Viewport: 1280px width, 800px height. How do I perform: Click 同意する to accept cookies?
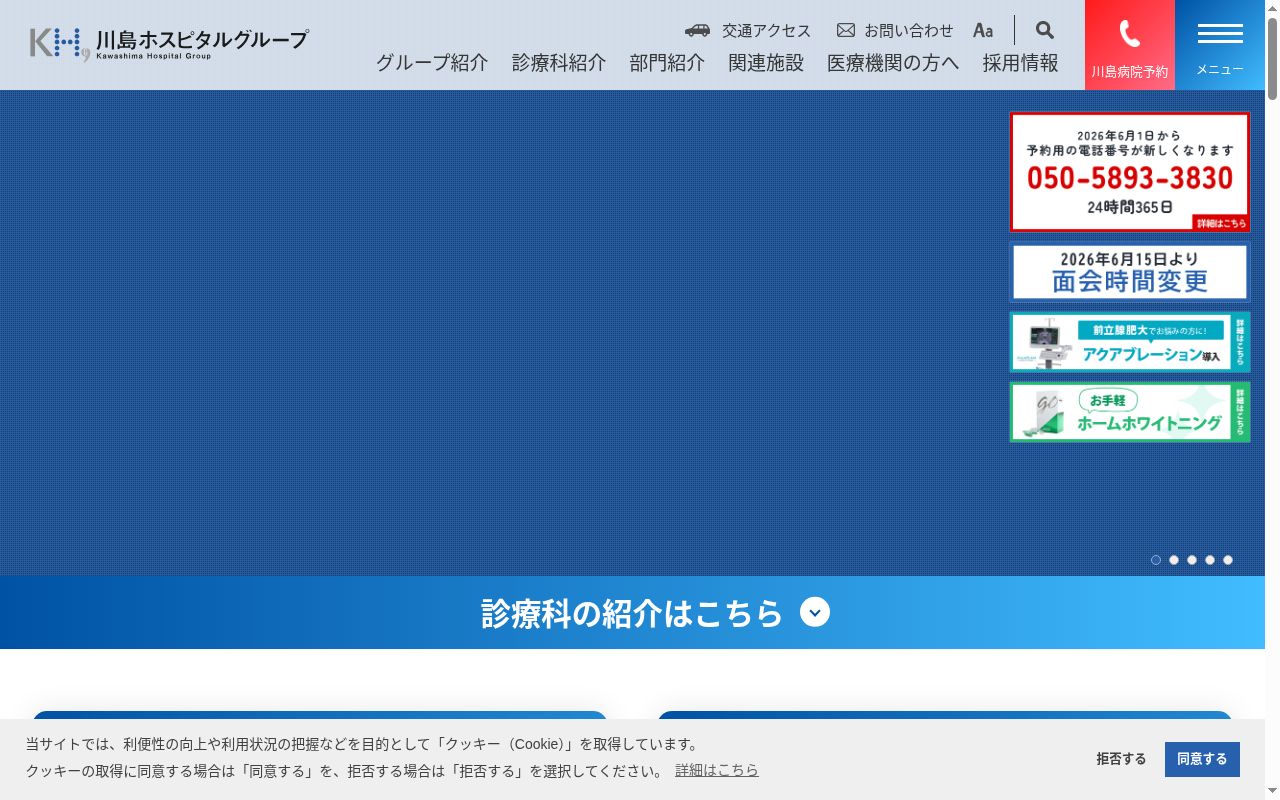pyautogui.click(x=1202, y=759)
